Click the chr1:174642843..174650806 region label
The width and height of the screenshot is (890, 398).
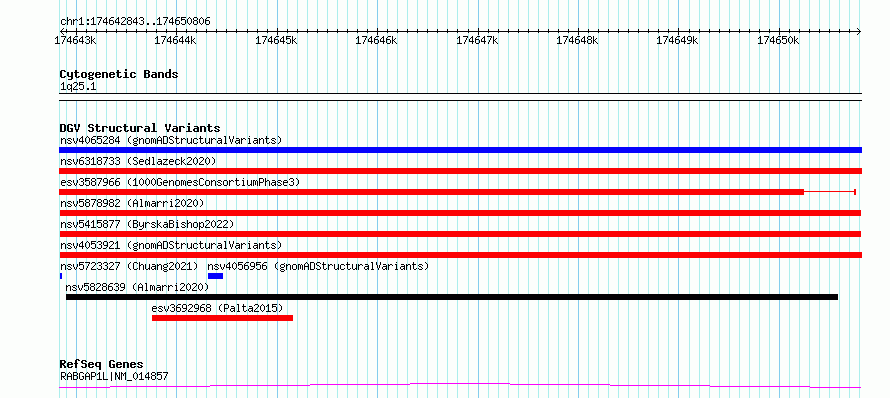136,22
